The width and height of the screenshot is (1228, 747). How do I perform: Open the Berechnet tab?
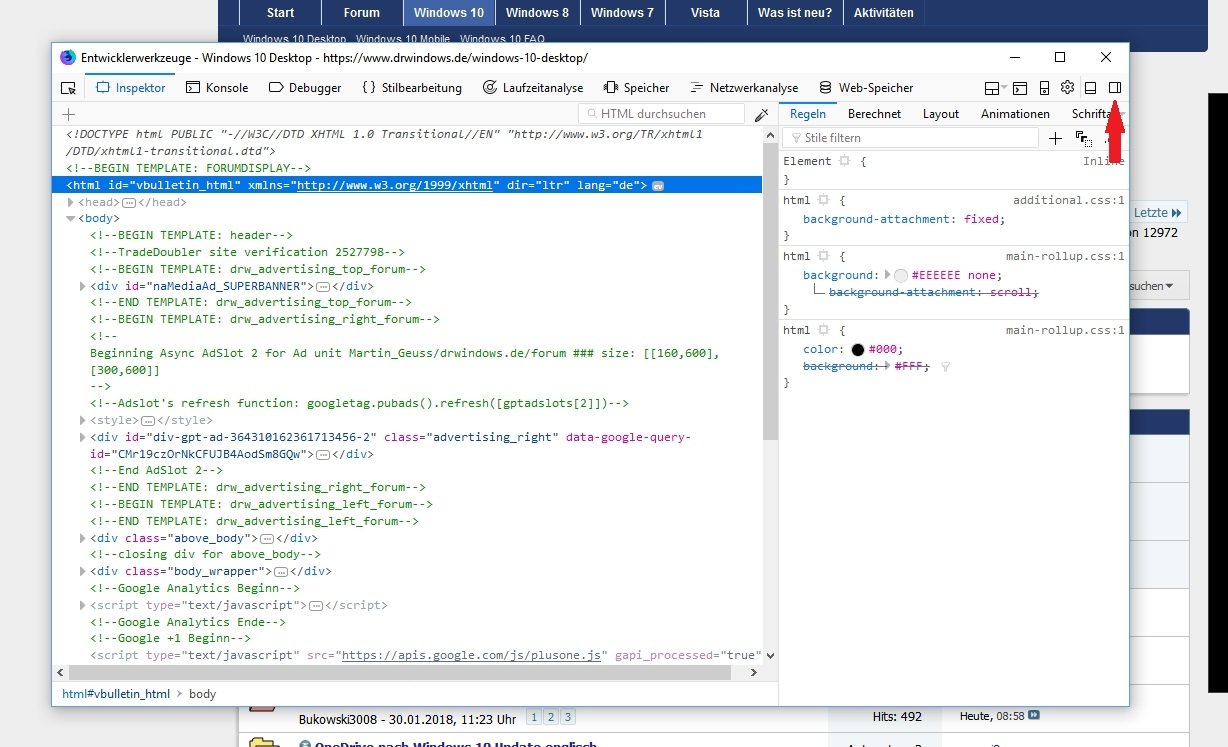(874, 114)
